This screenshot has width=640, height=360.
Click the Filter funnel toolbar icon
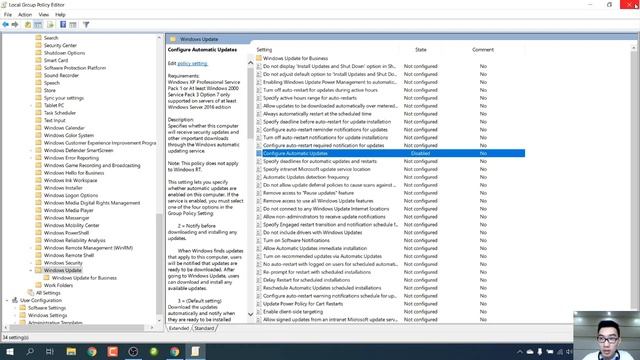click(x=86, y=24)
